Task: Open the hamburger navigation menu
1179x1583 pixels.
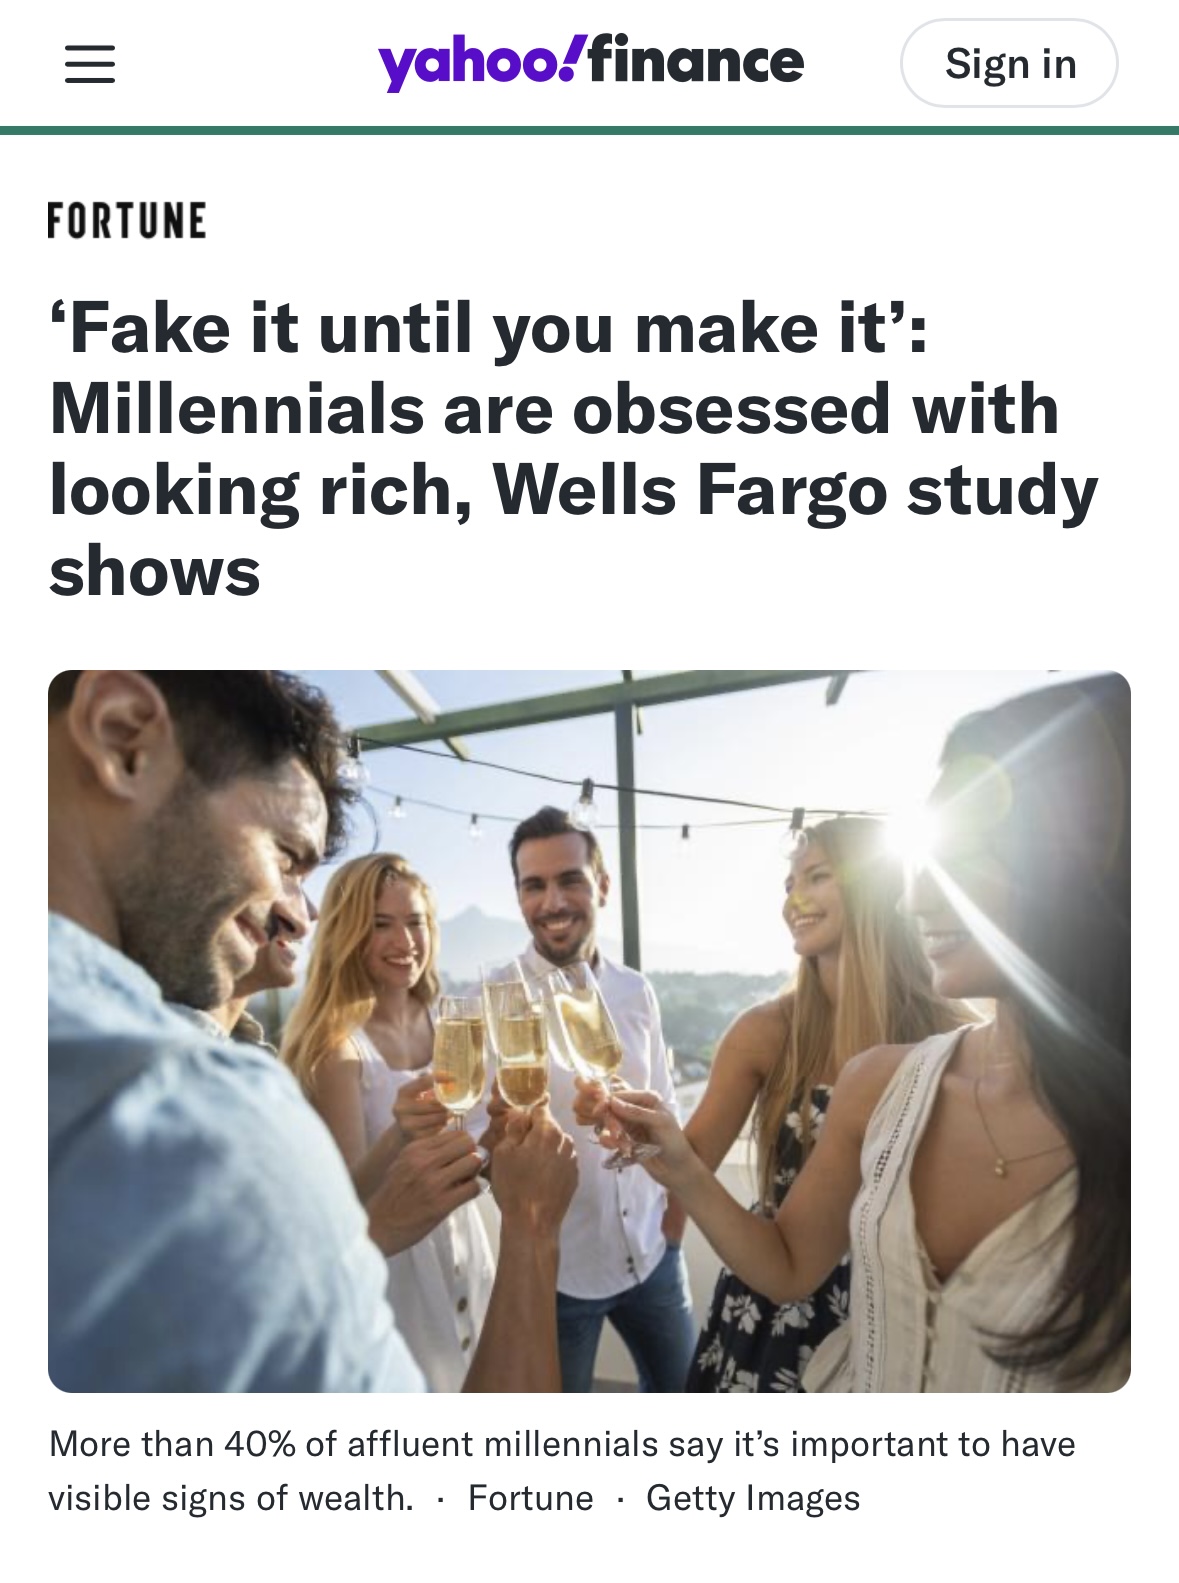Action: (90, 64)
